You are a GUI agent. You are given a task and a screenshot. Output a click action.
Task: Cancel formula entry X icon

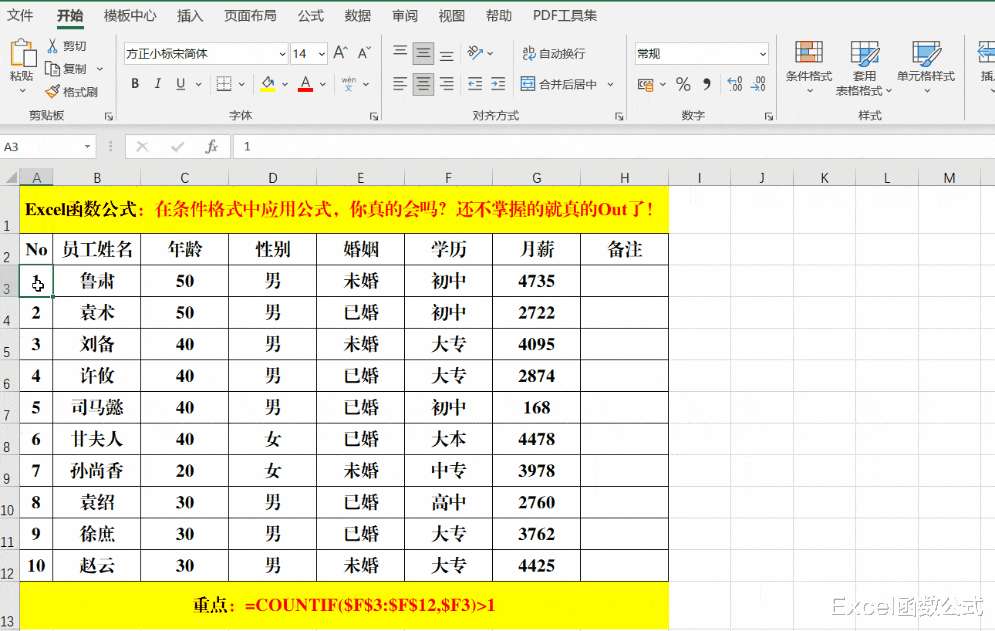click(x=142, y=147)
